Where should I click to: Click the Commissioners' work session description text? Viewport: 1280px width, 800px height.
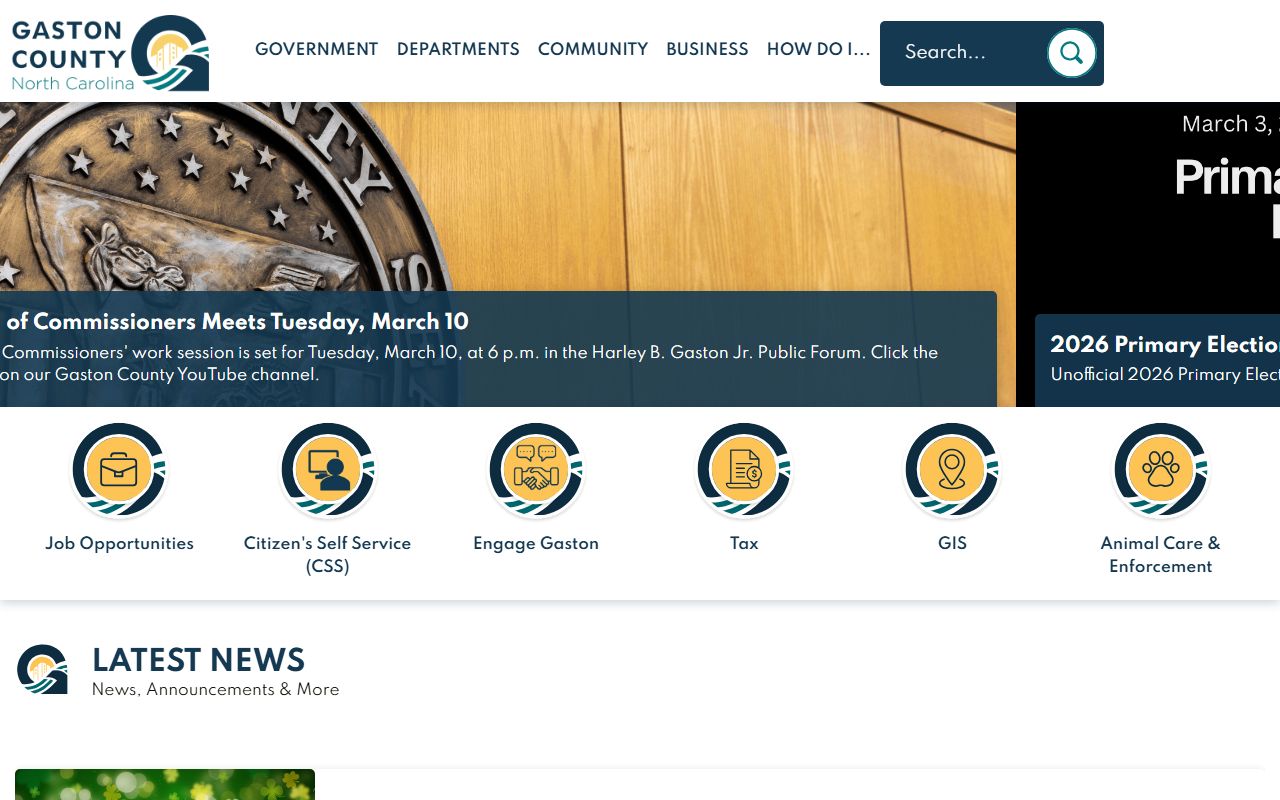[469, 363]
